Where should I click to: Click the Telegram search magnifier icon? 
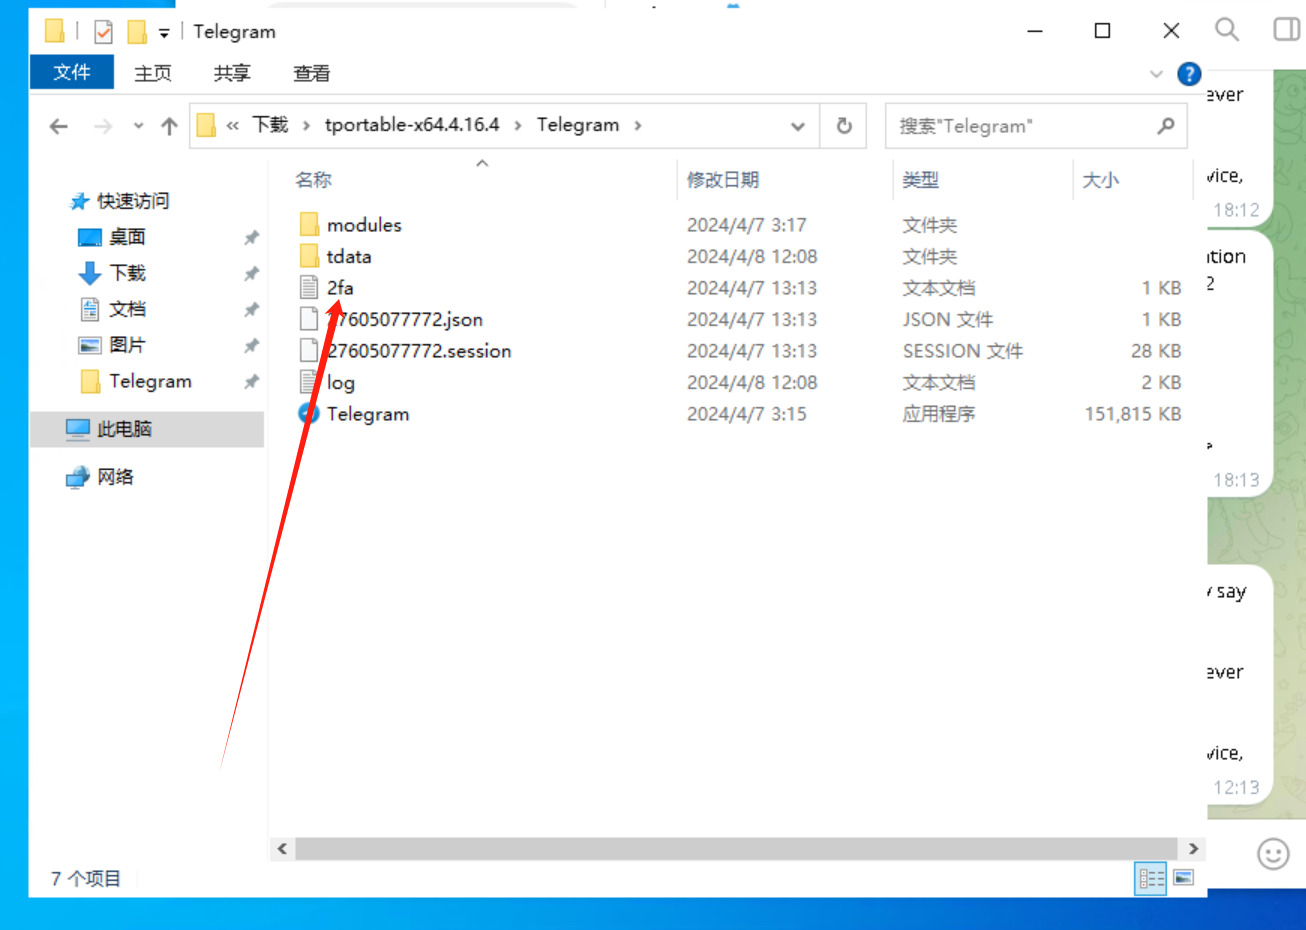click(x=1226, y=30)
